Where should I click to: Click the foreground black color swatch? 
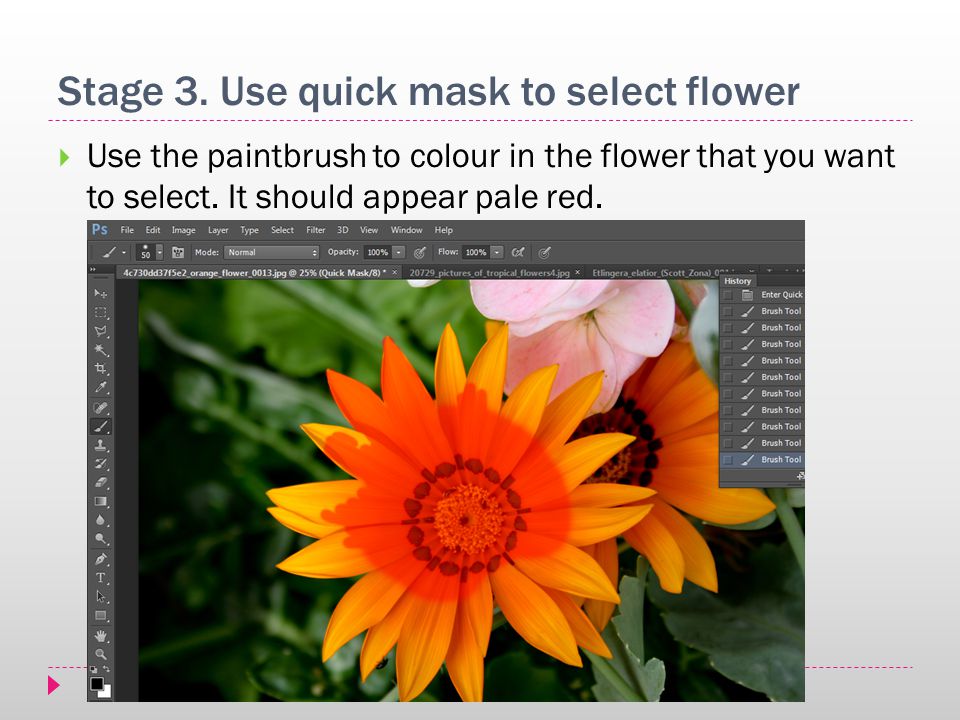[x=97, y=684]
